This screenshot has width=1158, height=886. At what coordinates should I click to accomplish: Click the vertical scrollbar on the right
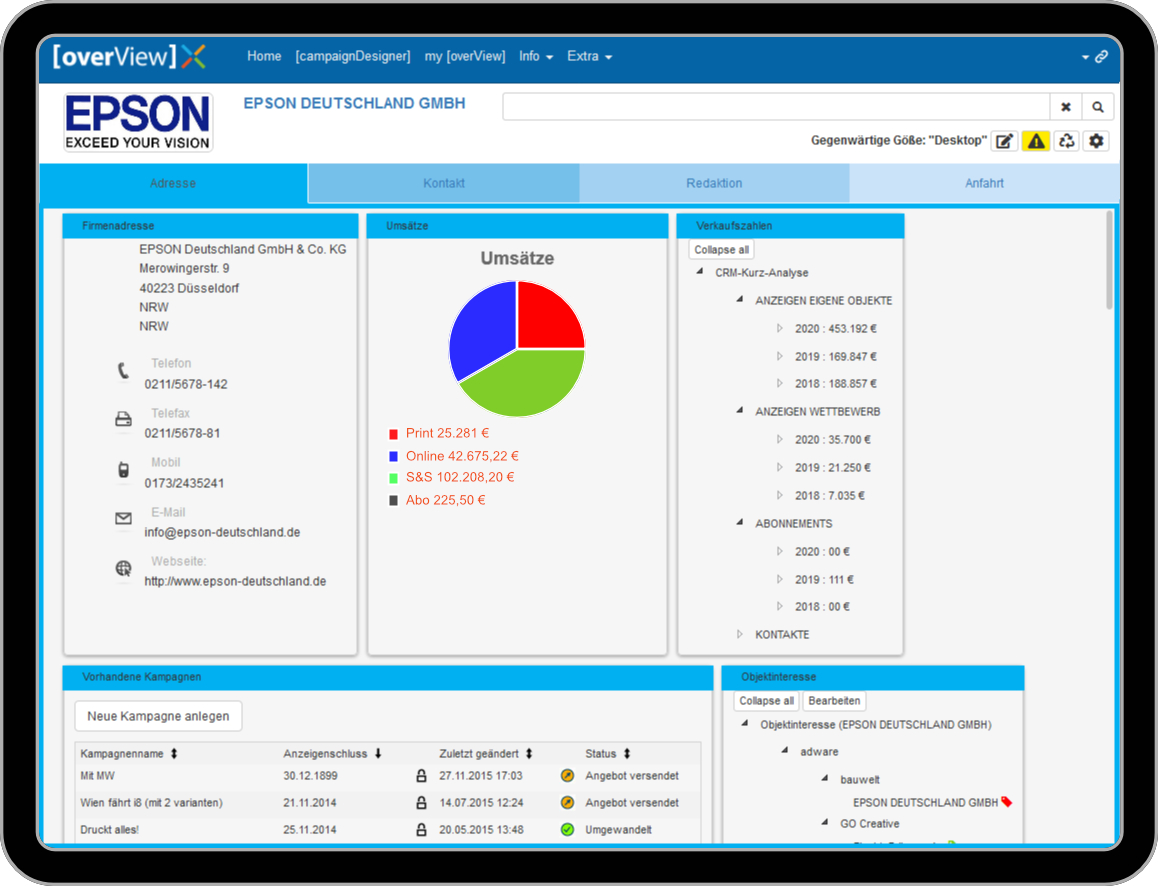(x=1109, y=260)
